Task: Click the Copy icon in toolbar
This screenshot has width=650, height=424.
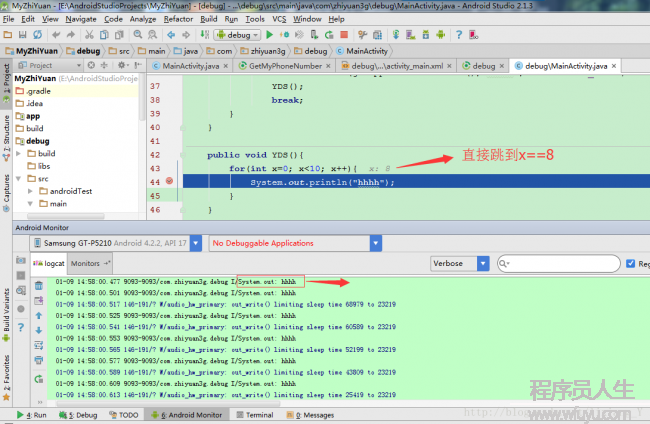Action: pos(104,35)
